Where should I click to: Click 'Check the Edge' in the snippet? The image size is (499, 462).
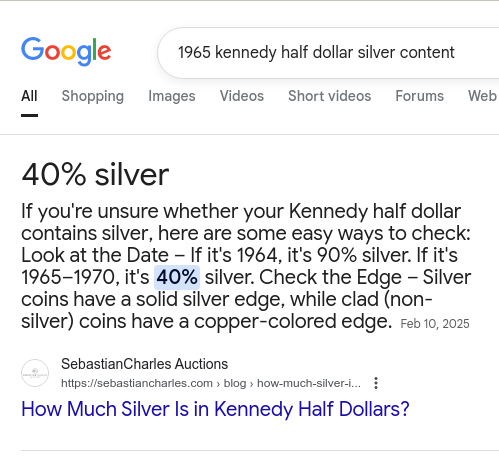point(330,277)
